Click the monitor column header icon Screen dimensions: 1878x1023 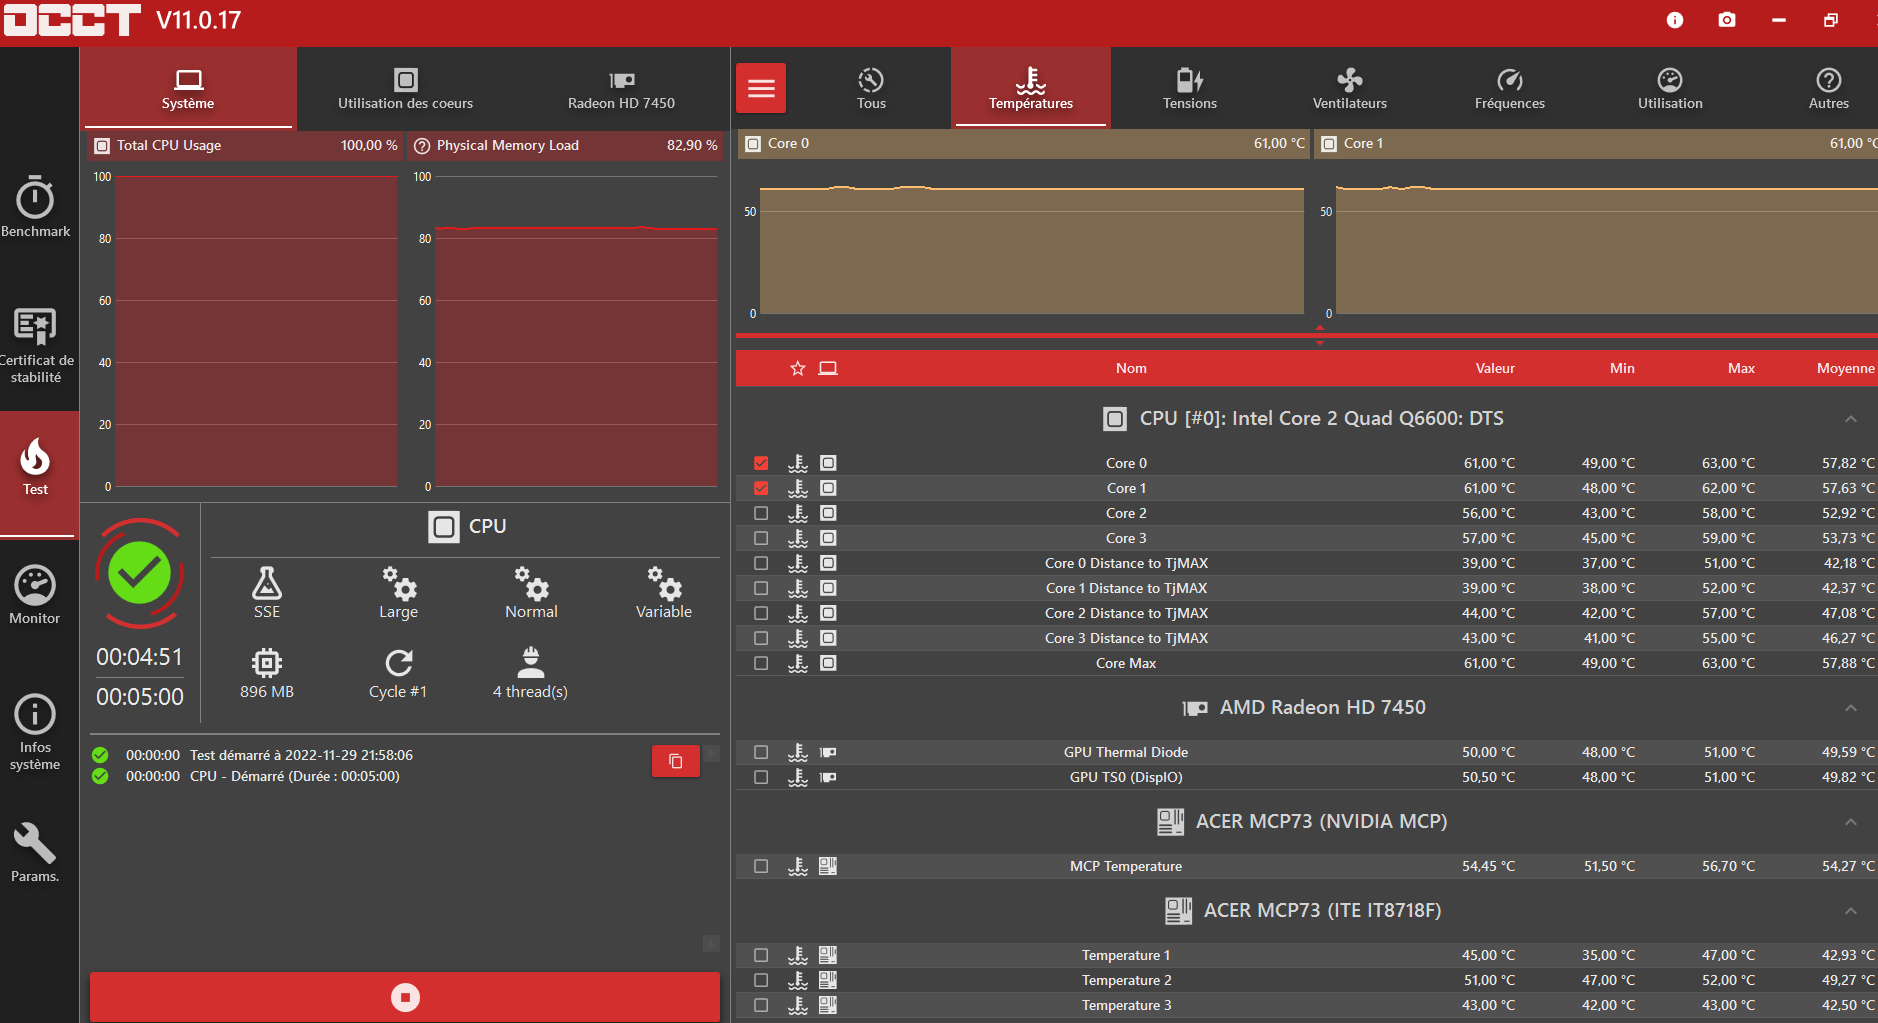click(x=828, y=368)
